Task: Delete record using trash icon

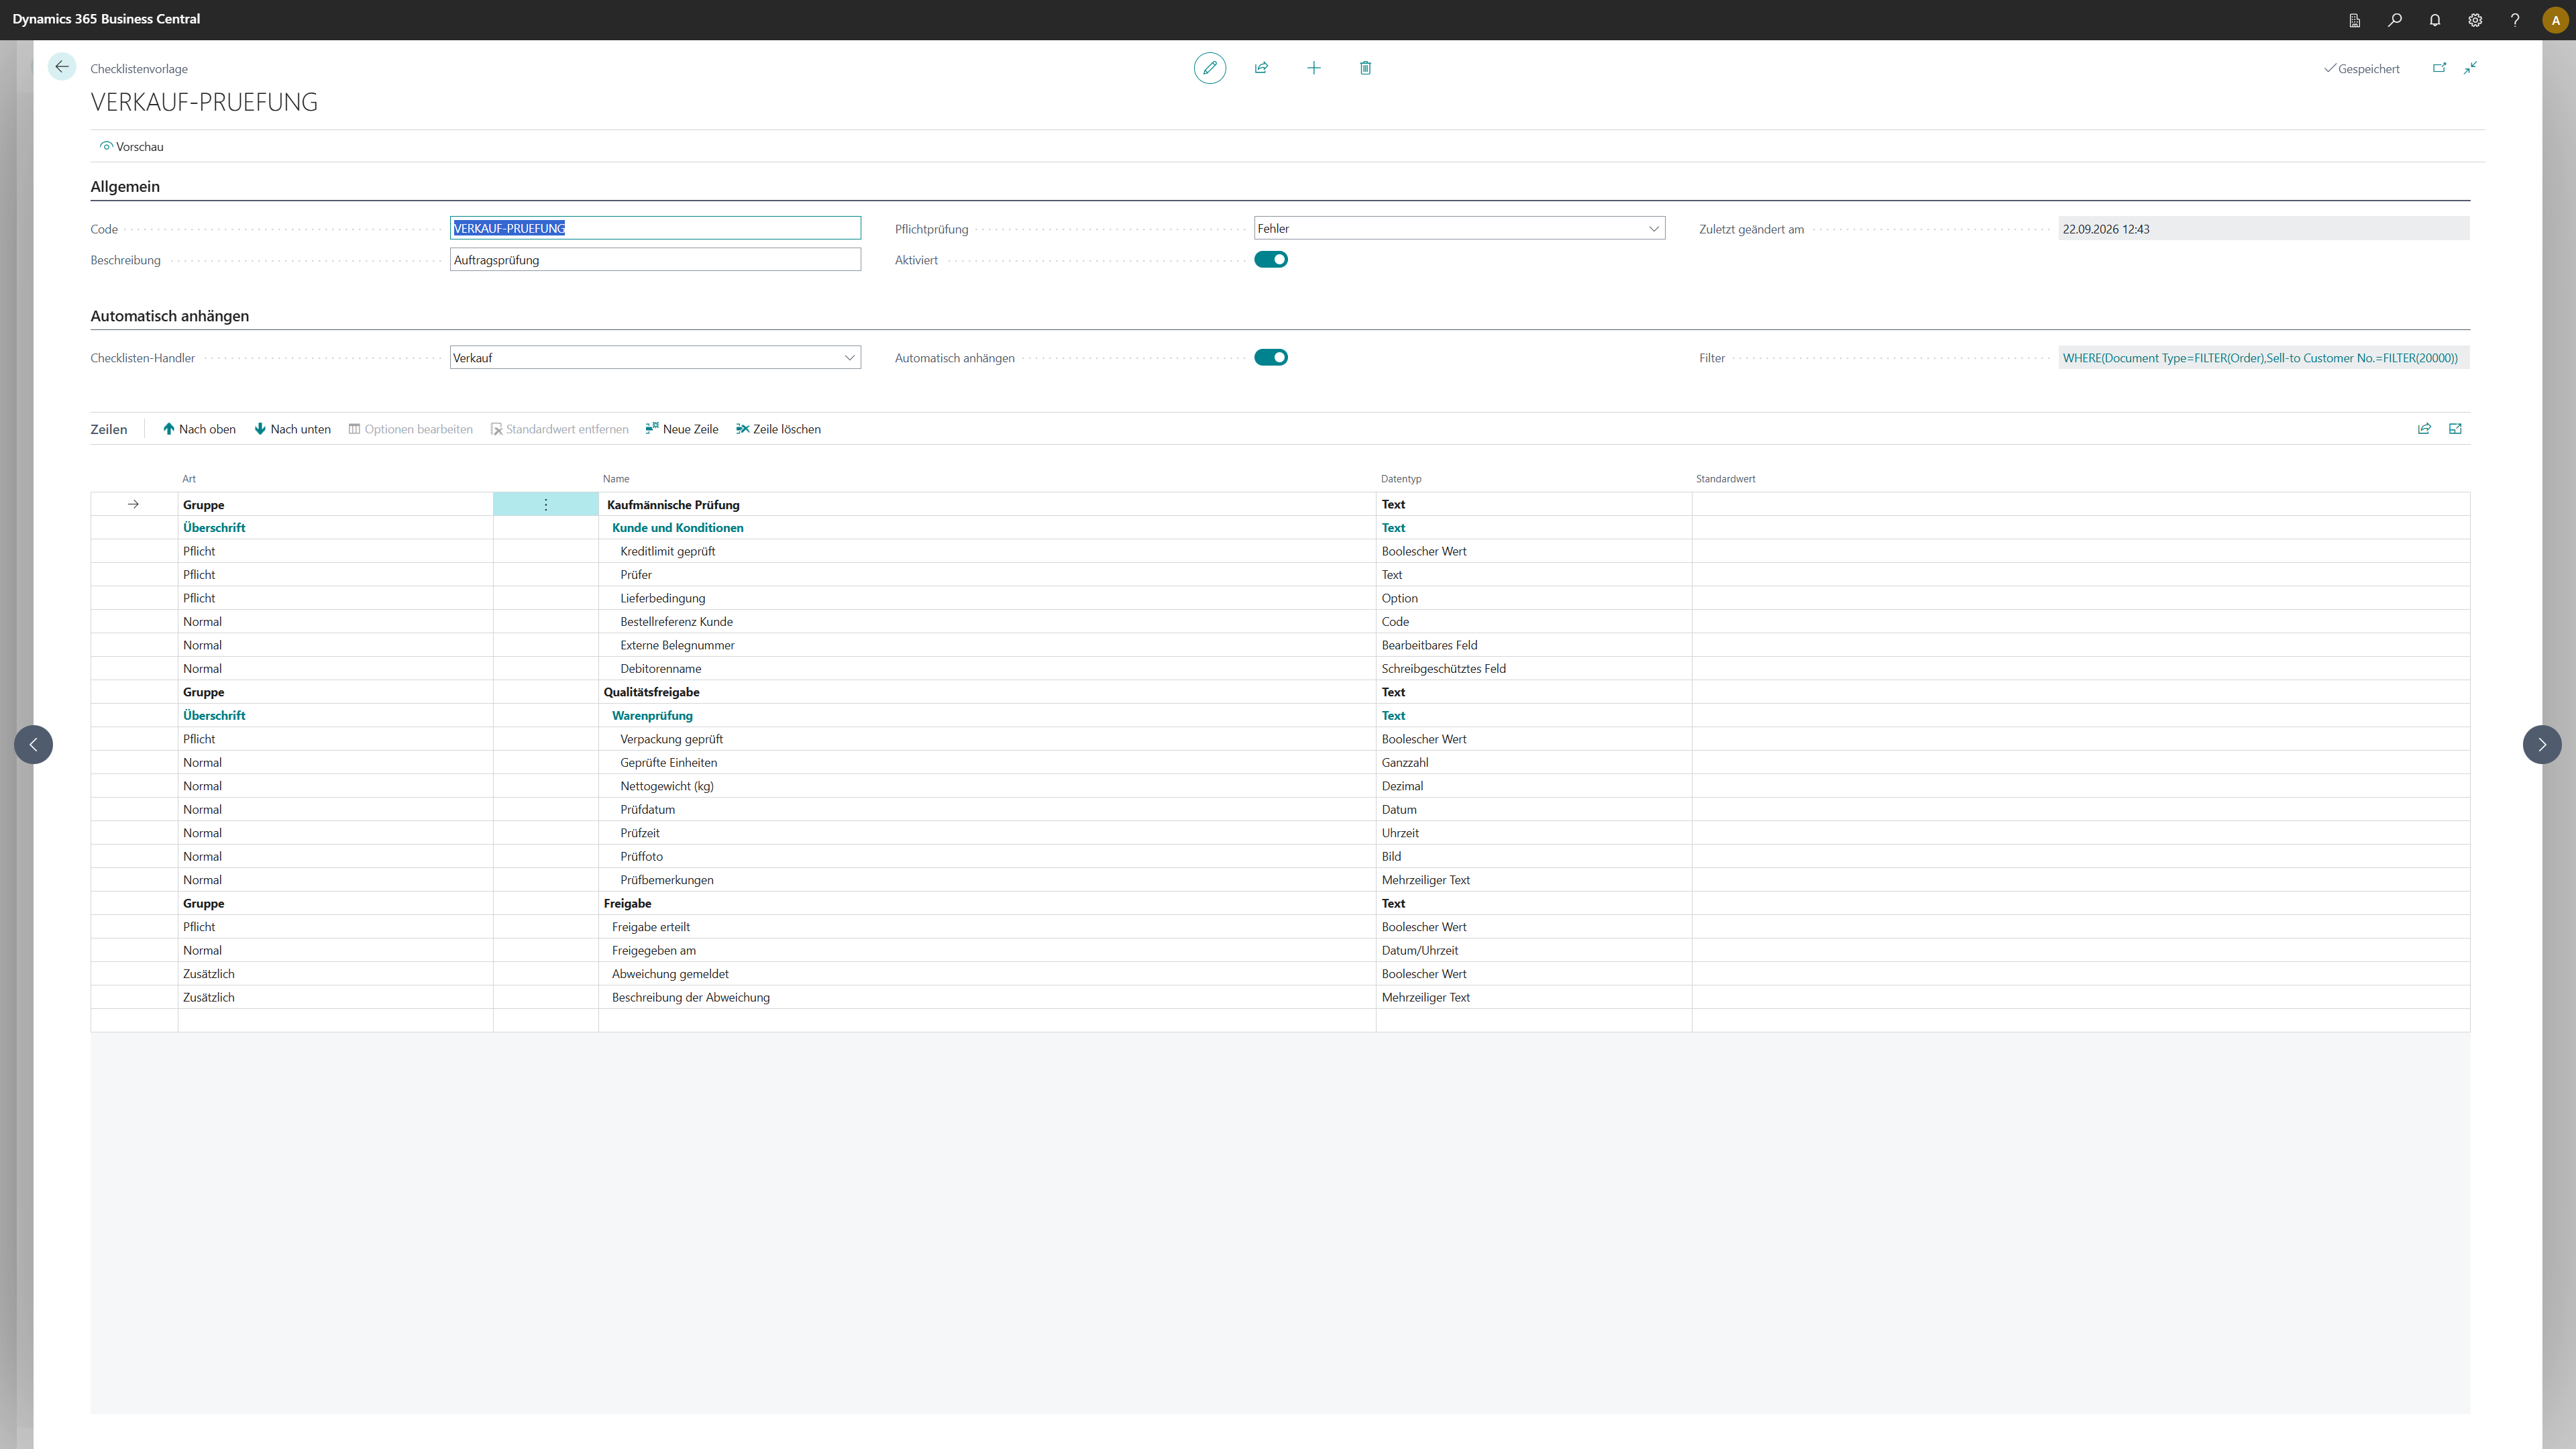Action: 1366,68
